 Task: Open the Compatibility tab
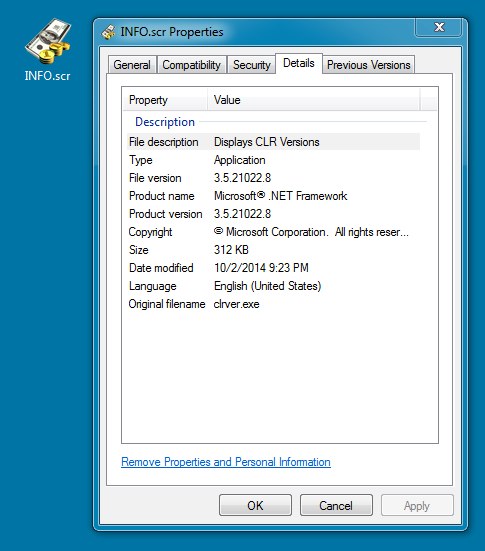pyautogui.click(x=192, y=65)
